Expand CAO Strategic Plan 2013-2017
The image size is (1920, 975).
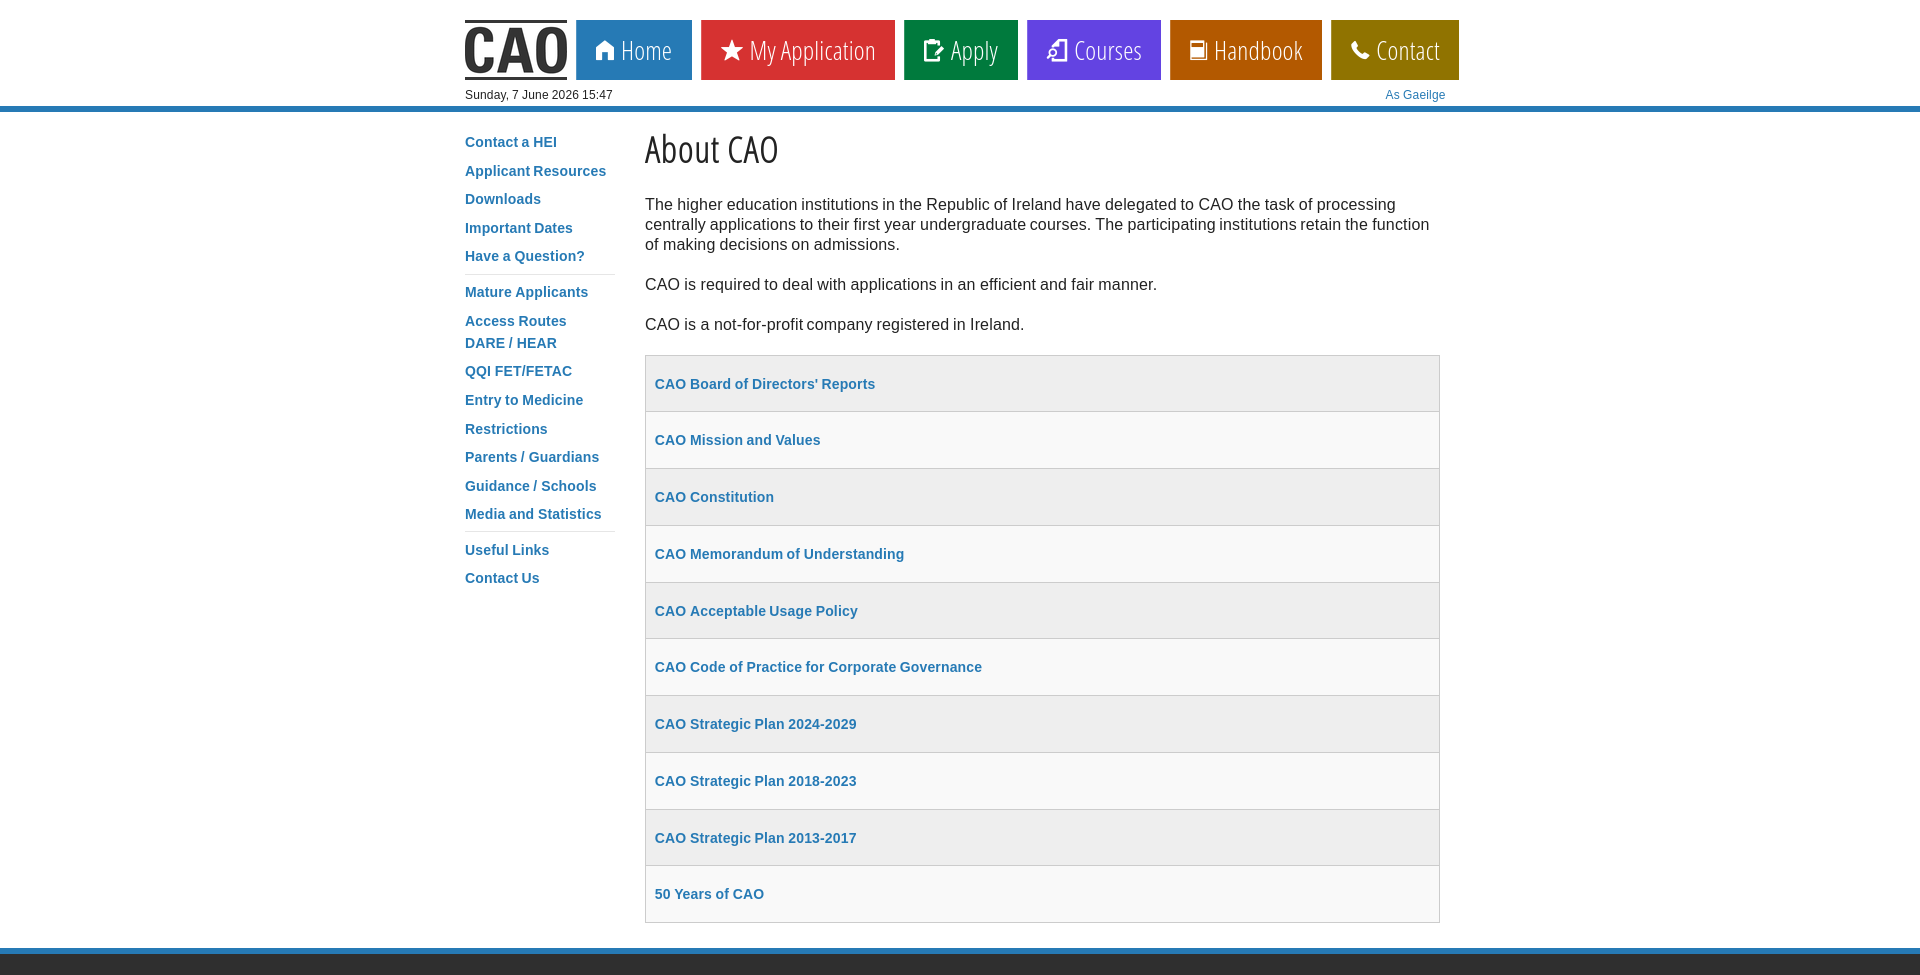click(1042, 838)
